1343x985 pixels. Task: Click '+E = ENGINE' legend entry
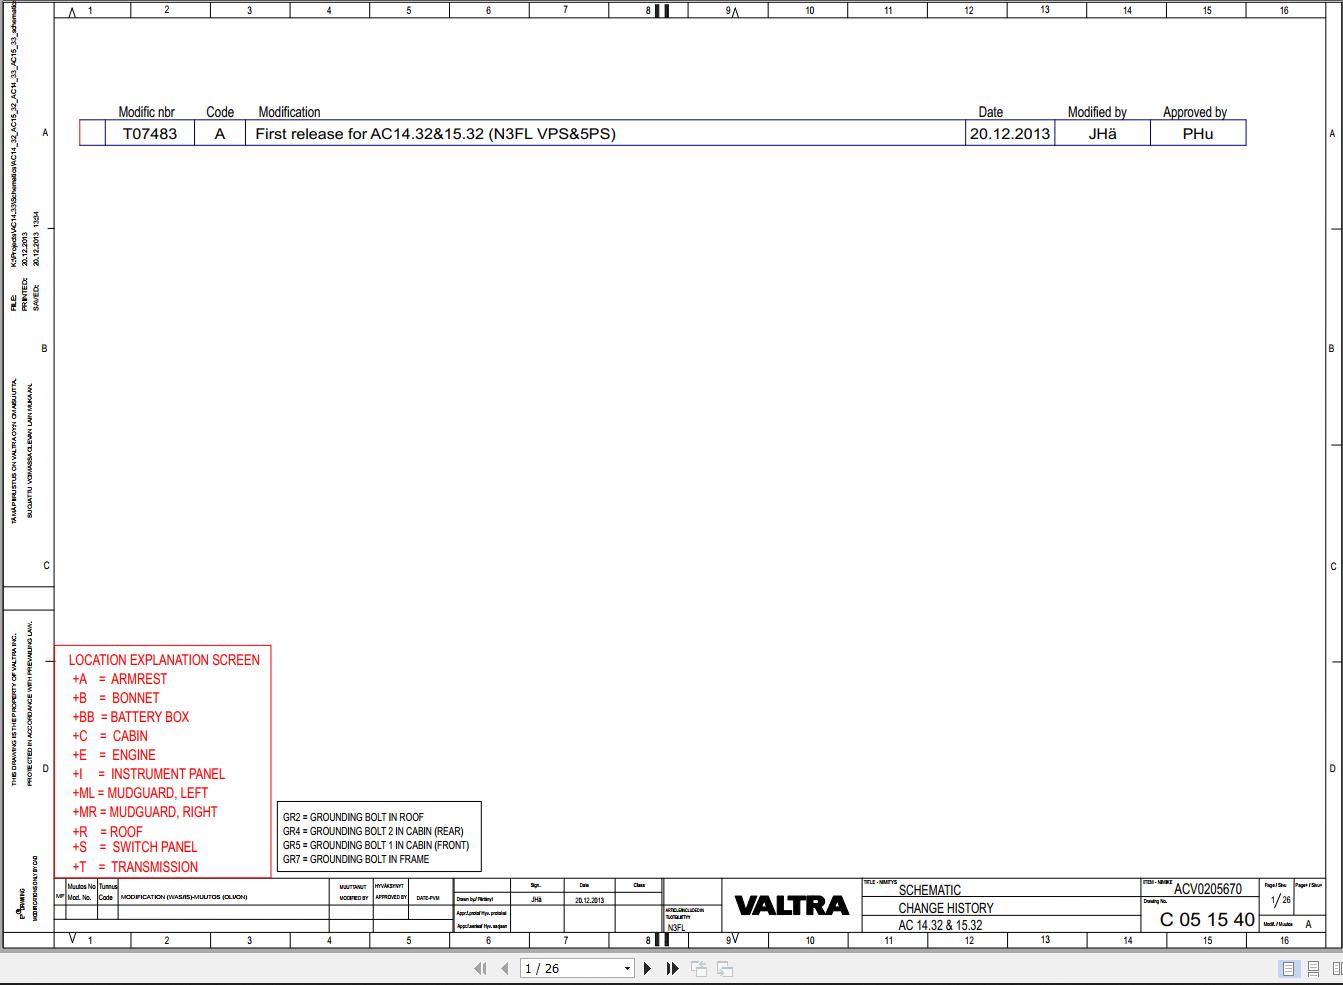113,755
